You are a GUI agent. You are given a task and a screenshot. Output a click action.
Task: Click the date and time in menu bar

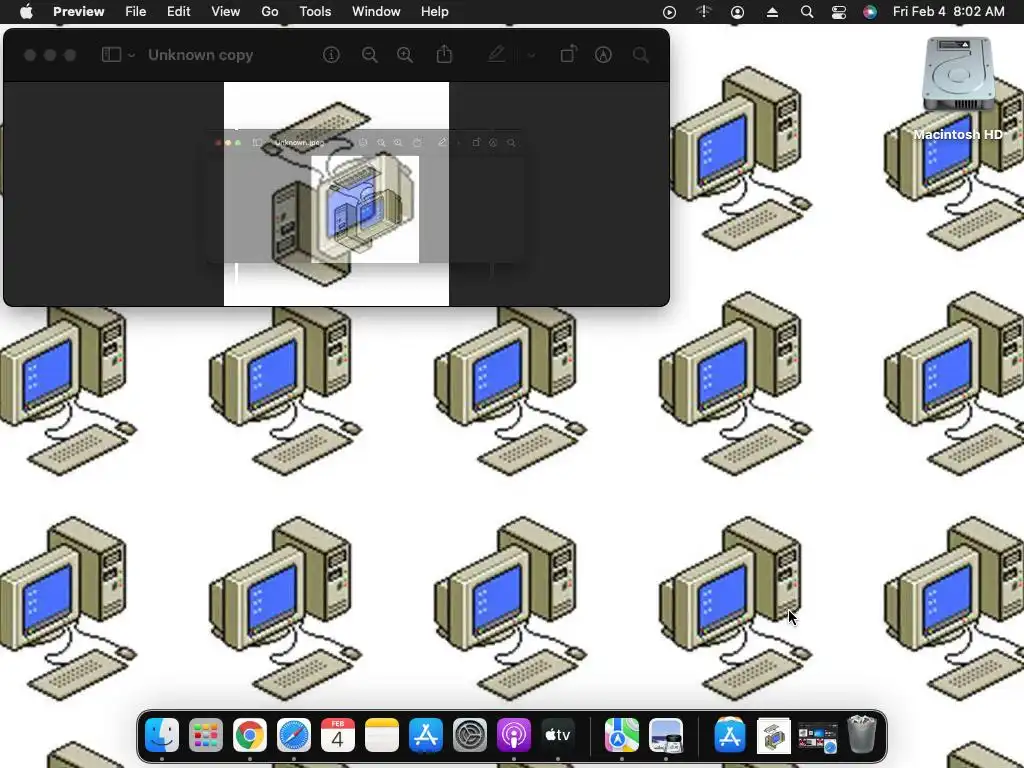[948, 11]
